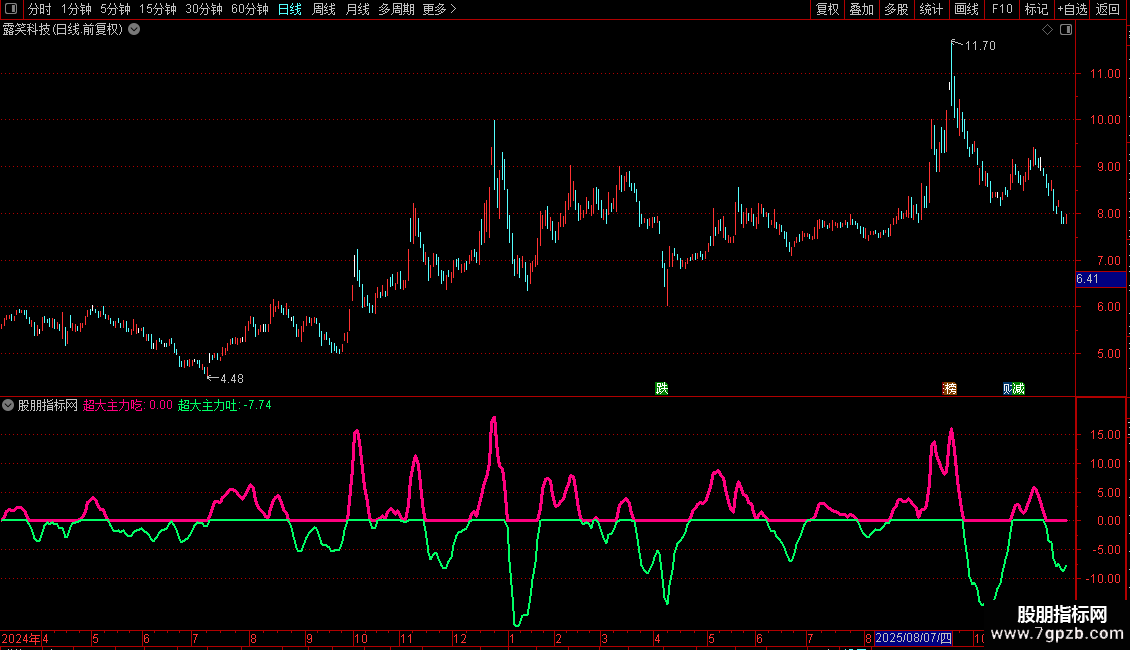Click the 15.00 indicator axis label

pos(1105,435)
